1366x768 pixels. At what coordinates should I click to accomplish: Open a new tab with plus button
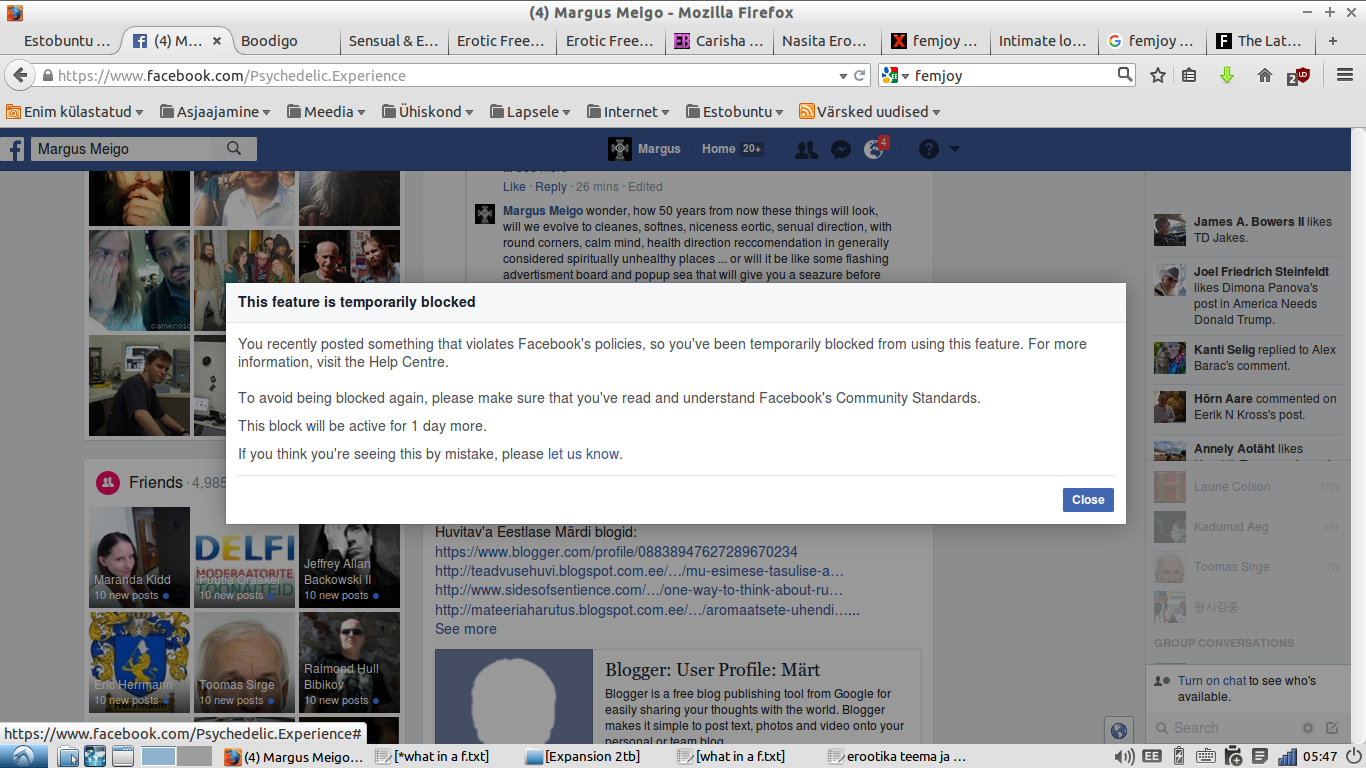tap(1332, 41)
